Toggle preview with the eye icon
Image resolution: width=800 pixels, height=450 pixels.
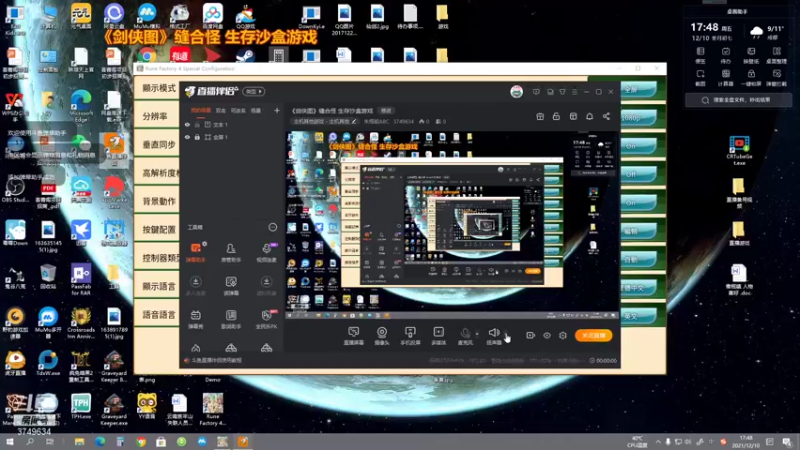point(546,335)
